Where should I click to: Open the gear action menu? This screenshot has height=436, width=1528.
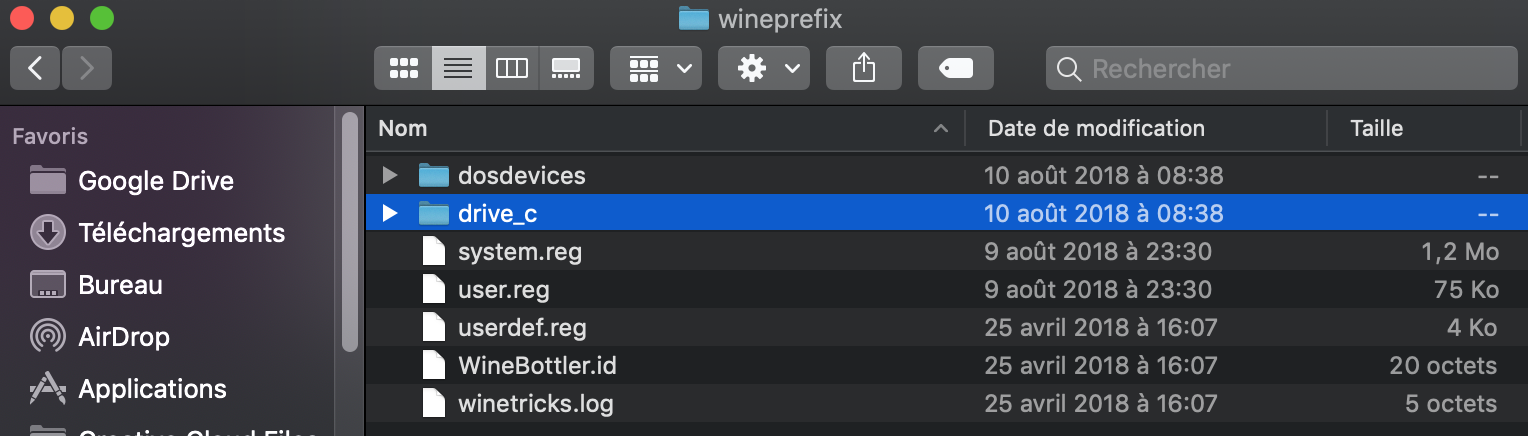(x=763, y=68)
